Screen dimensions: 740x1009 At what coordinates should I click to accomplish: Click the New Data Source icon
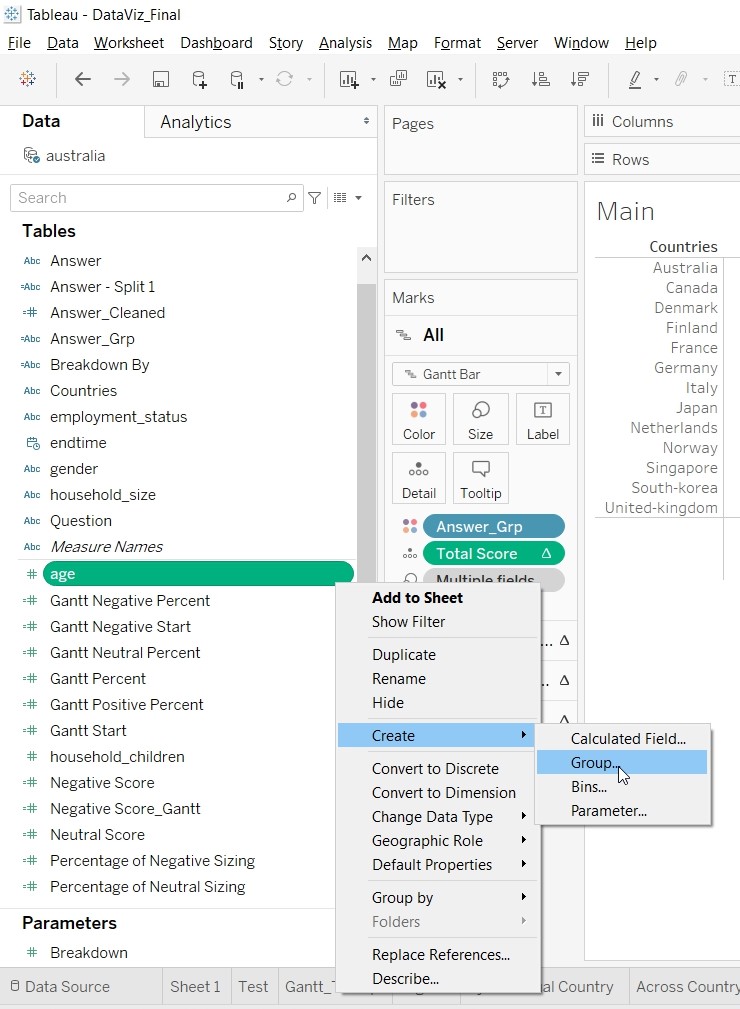pos(199,79)
